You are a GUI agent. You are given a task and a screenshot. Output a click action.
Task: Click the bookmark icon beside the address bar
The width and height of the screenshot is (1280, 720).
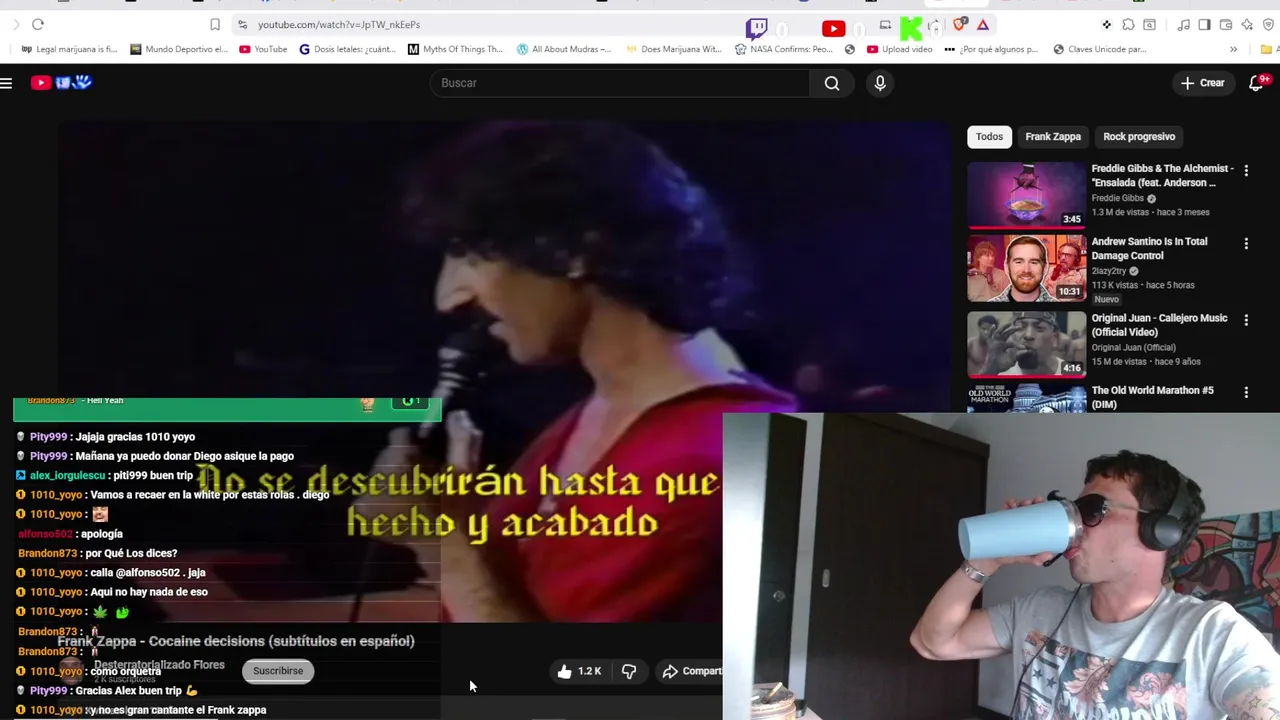tap(215, 24)
